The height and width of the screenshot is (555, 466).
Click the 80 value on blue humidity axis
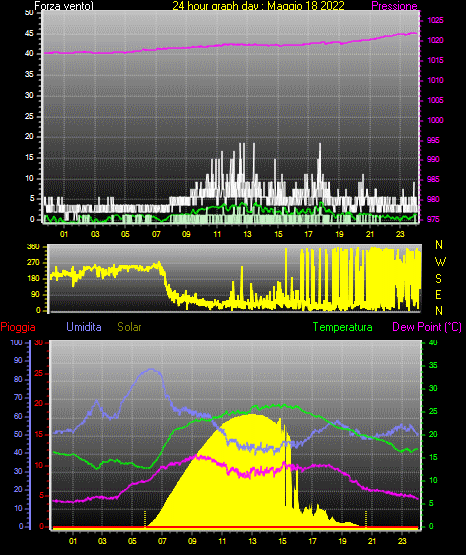(18, 379)
